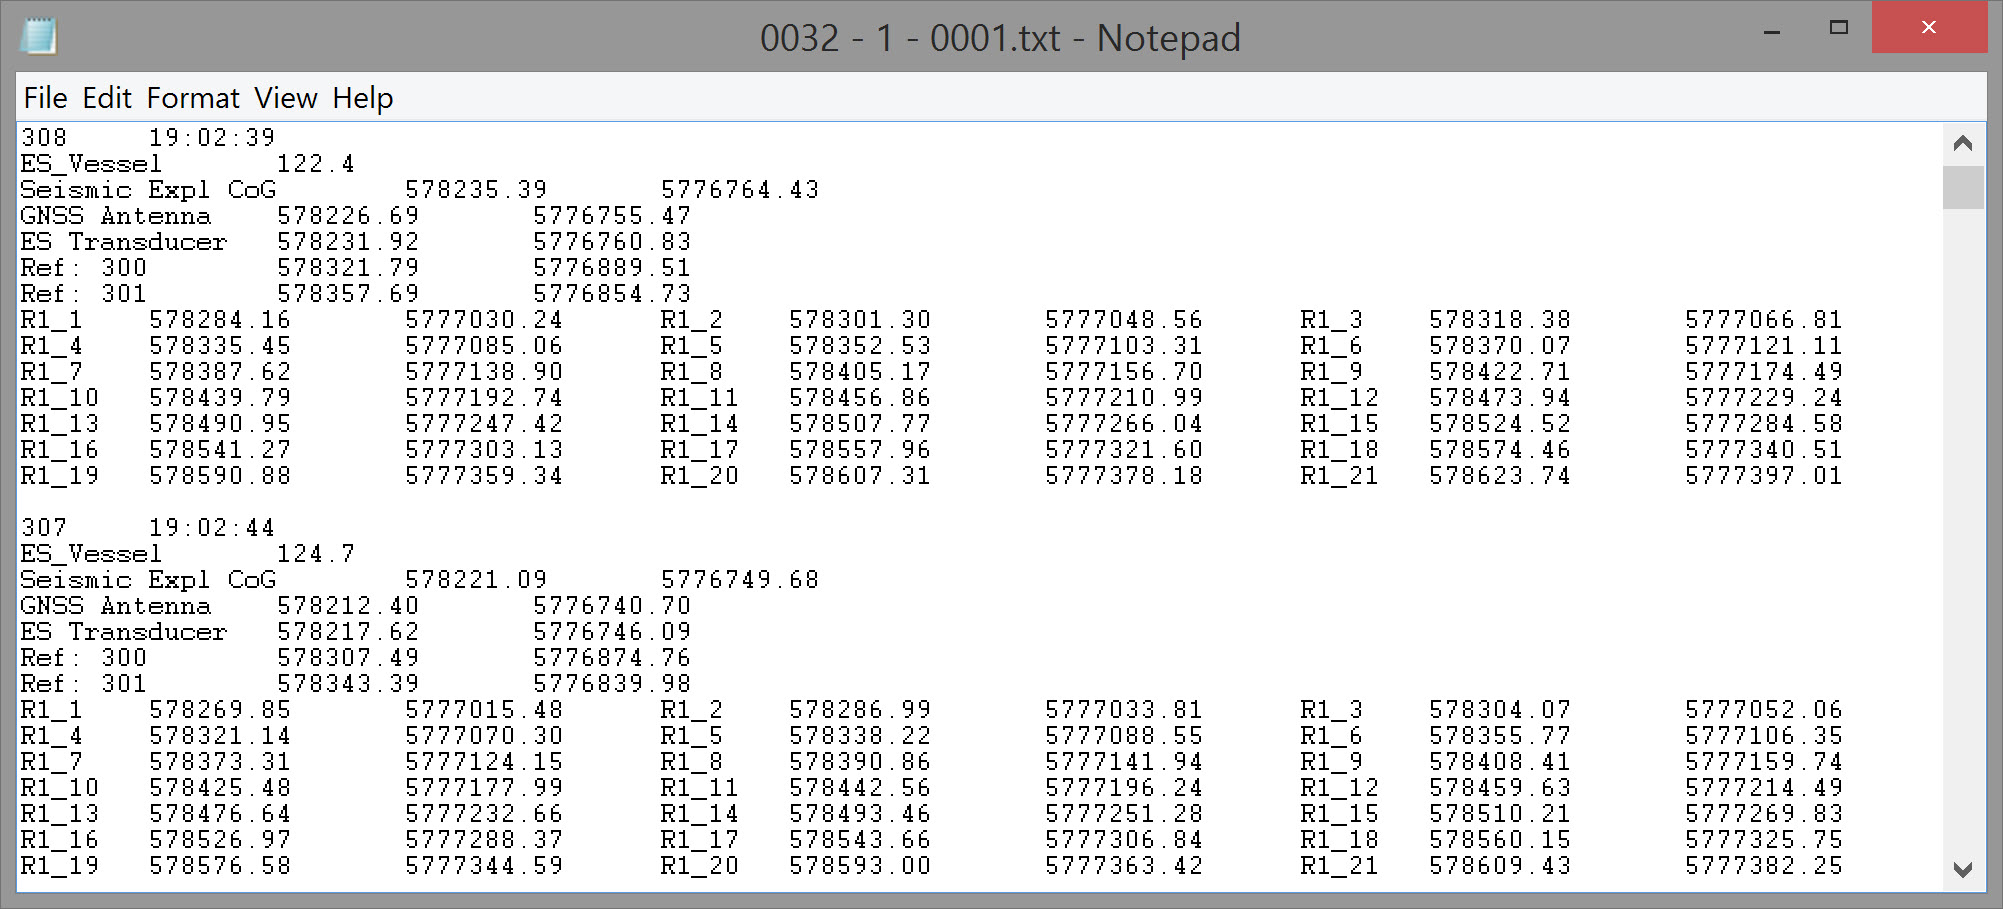Click the Seismic Expl CoG value 578235.39
The width and height of the screenshot is (2003, 909).
pyautogui.click(x=476, y=189)
